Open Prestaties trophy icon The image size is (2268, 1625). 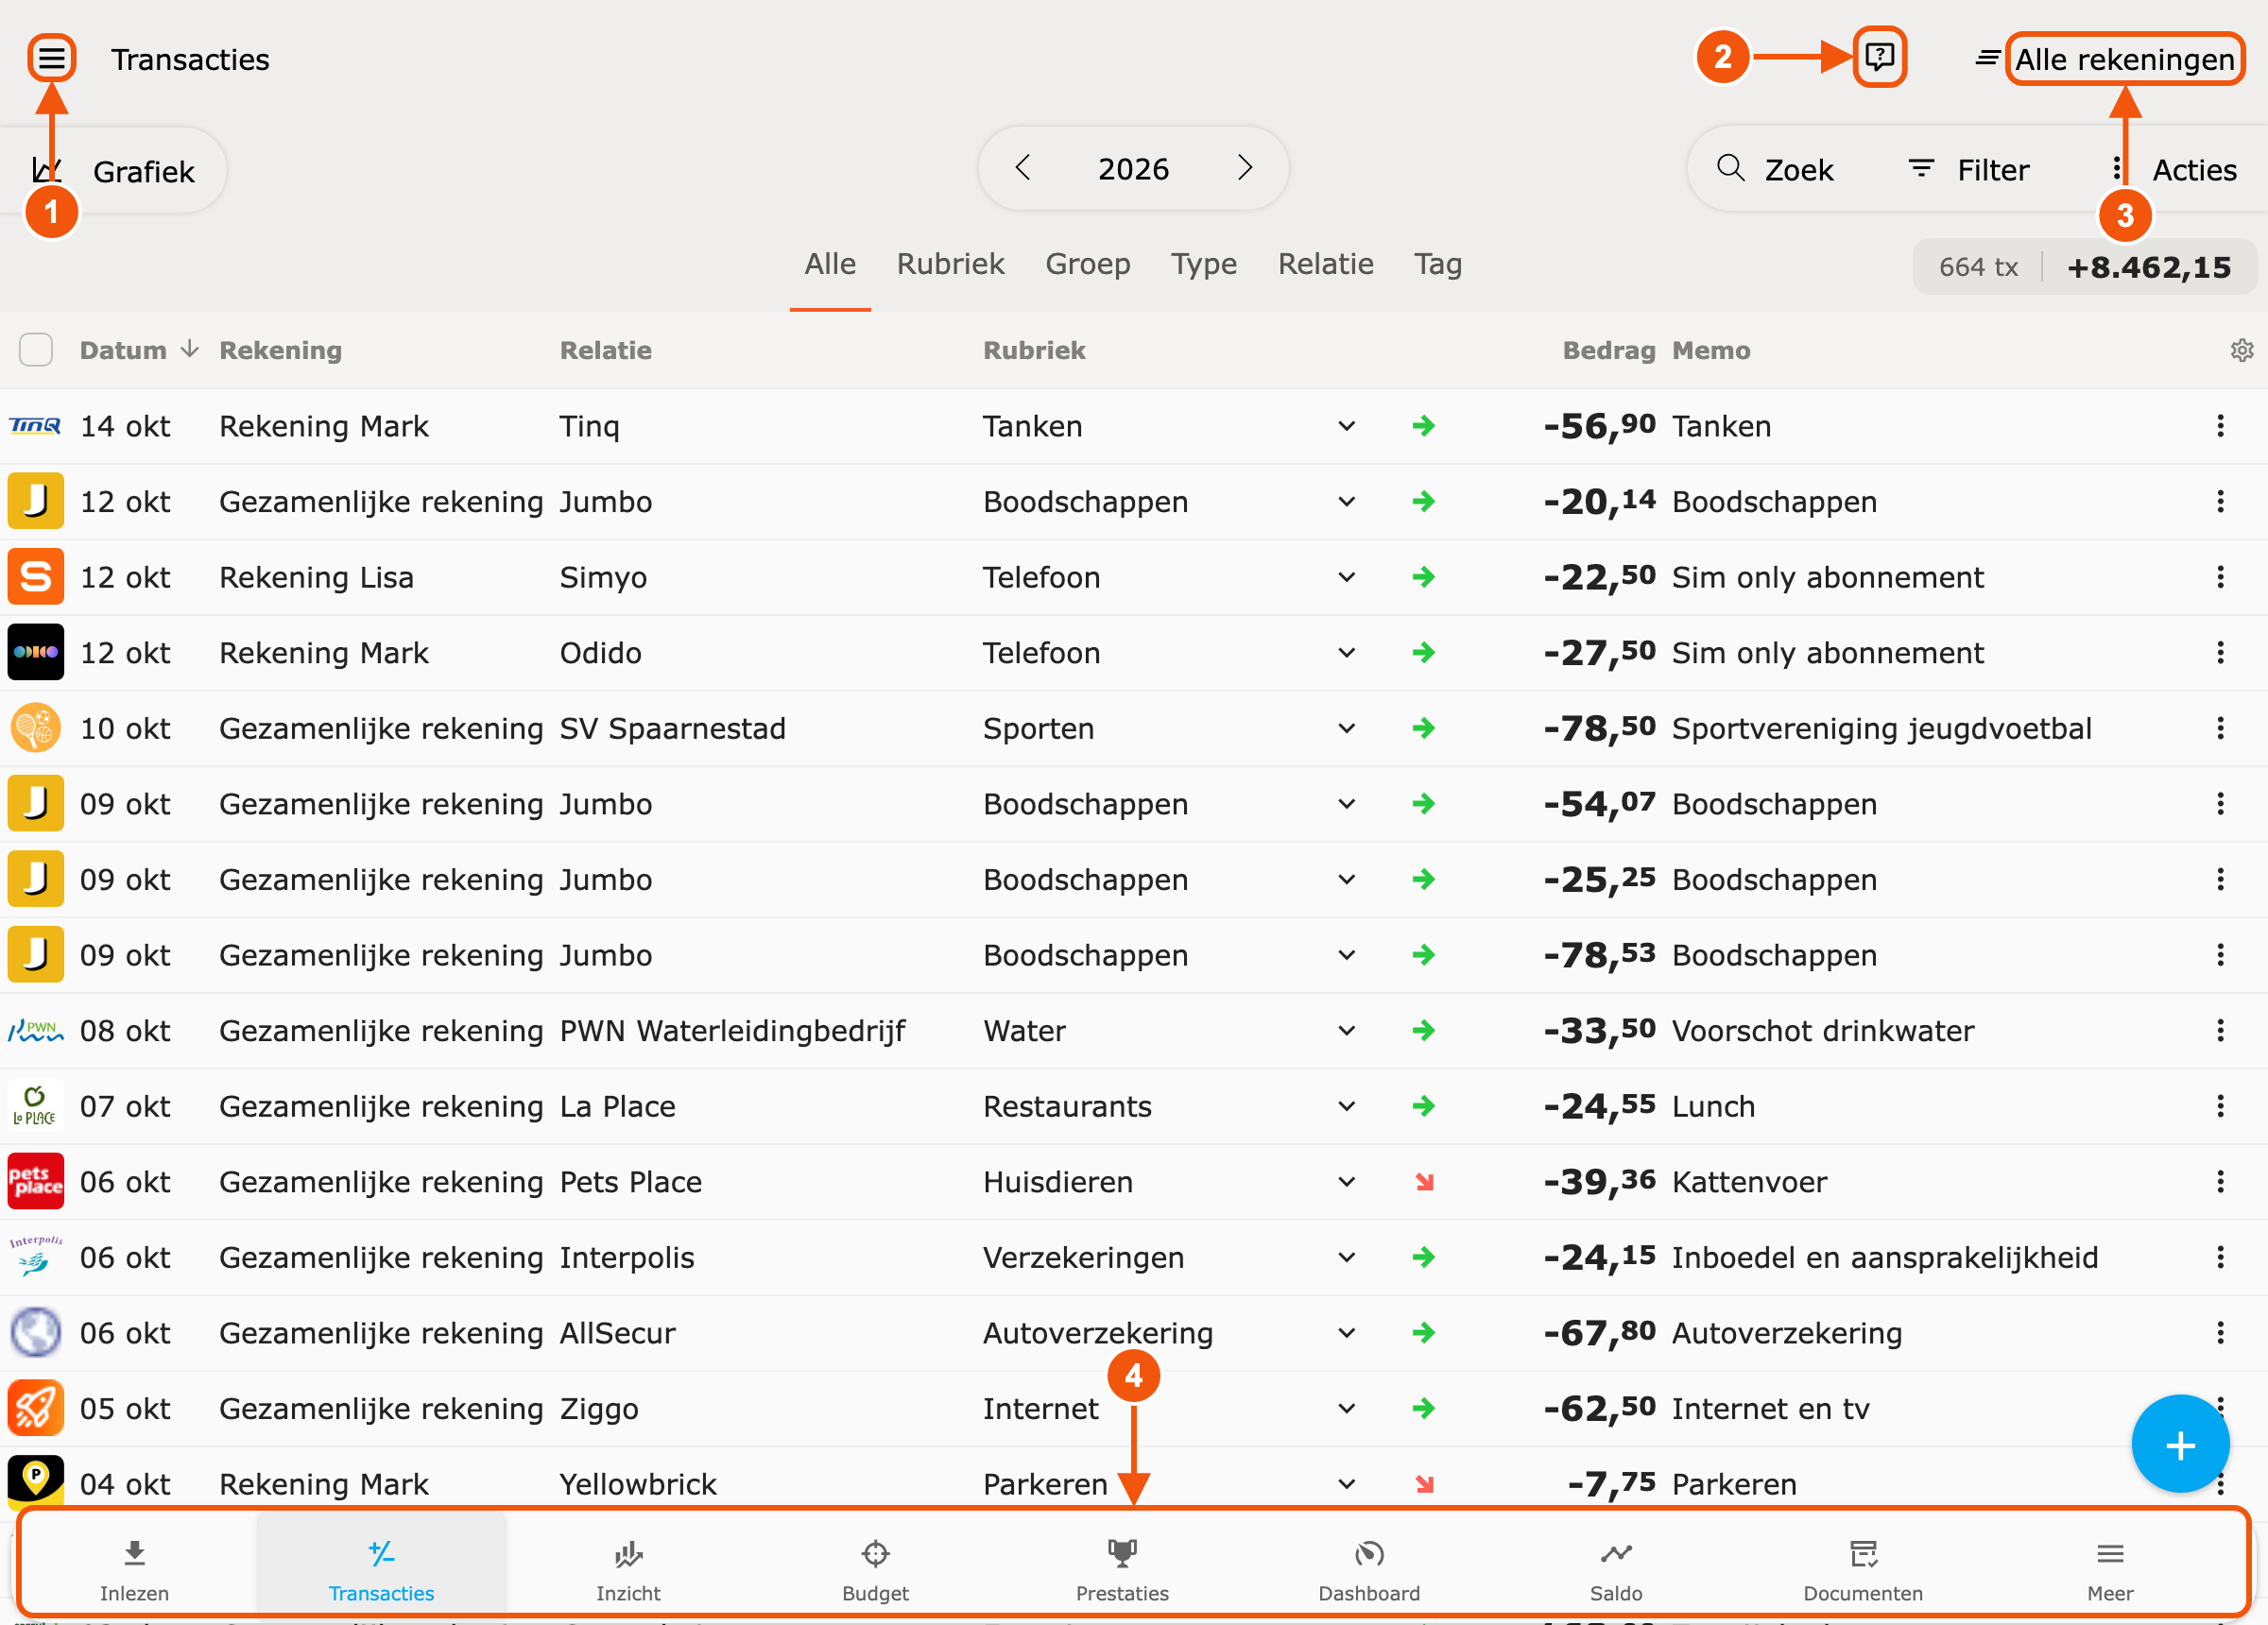1122,1553
